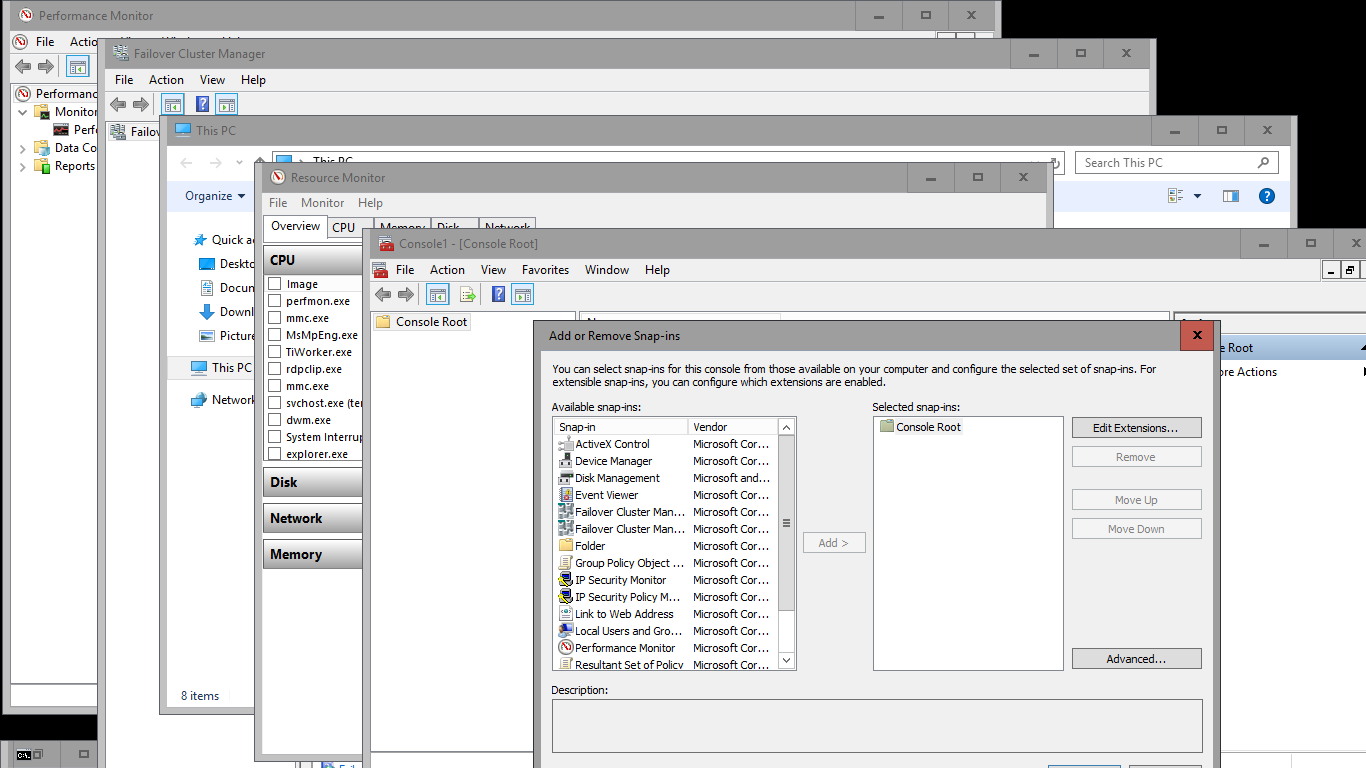Click Help icon in Failover Cluster Manager toolbar

(x=202, y=104)
